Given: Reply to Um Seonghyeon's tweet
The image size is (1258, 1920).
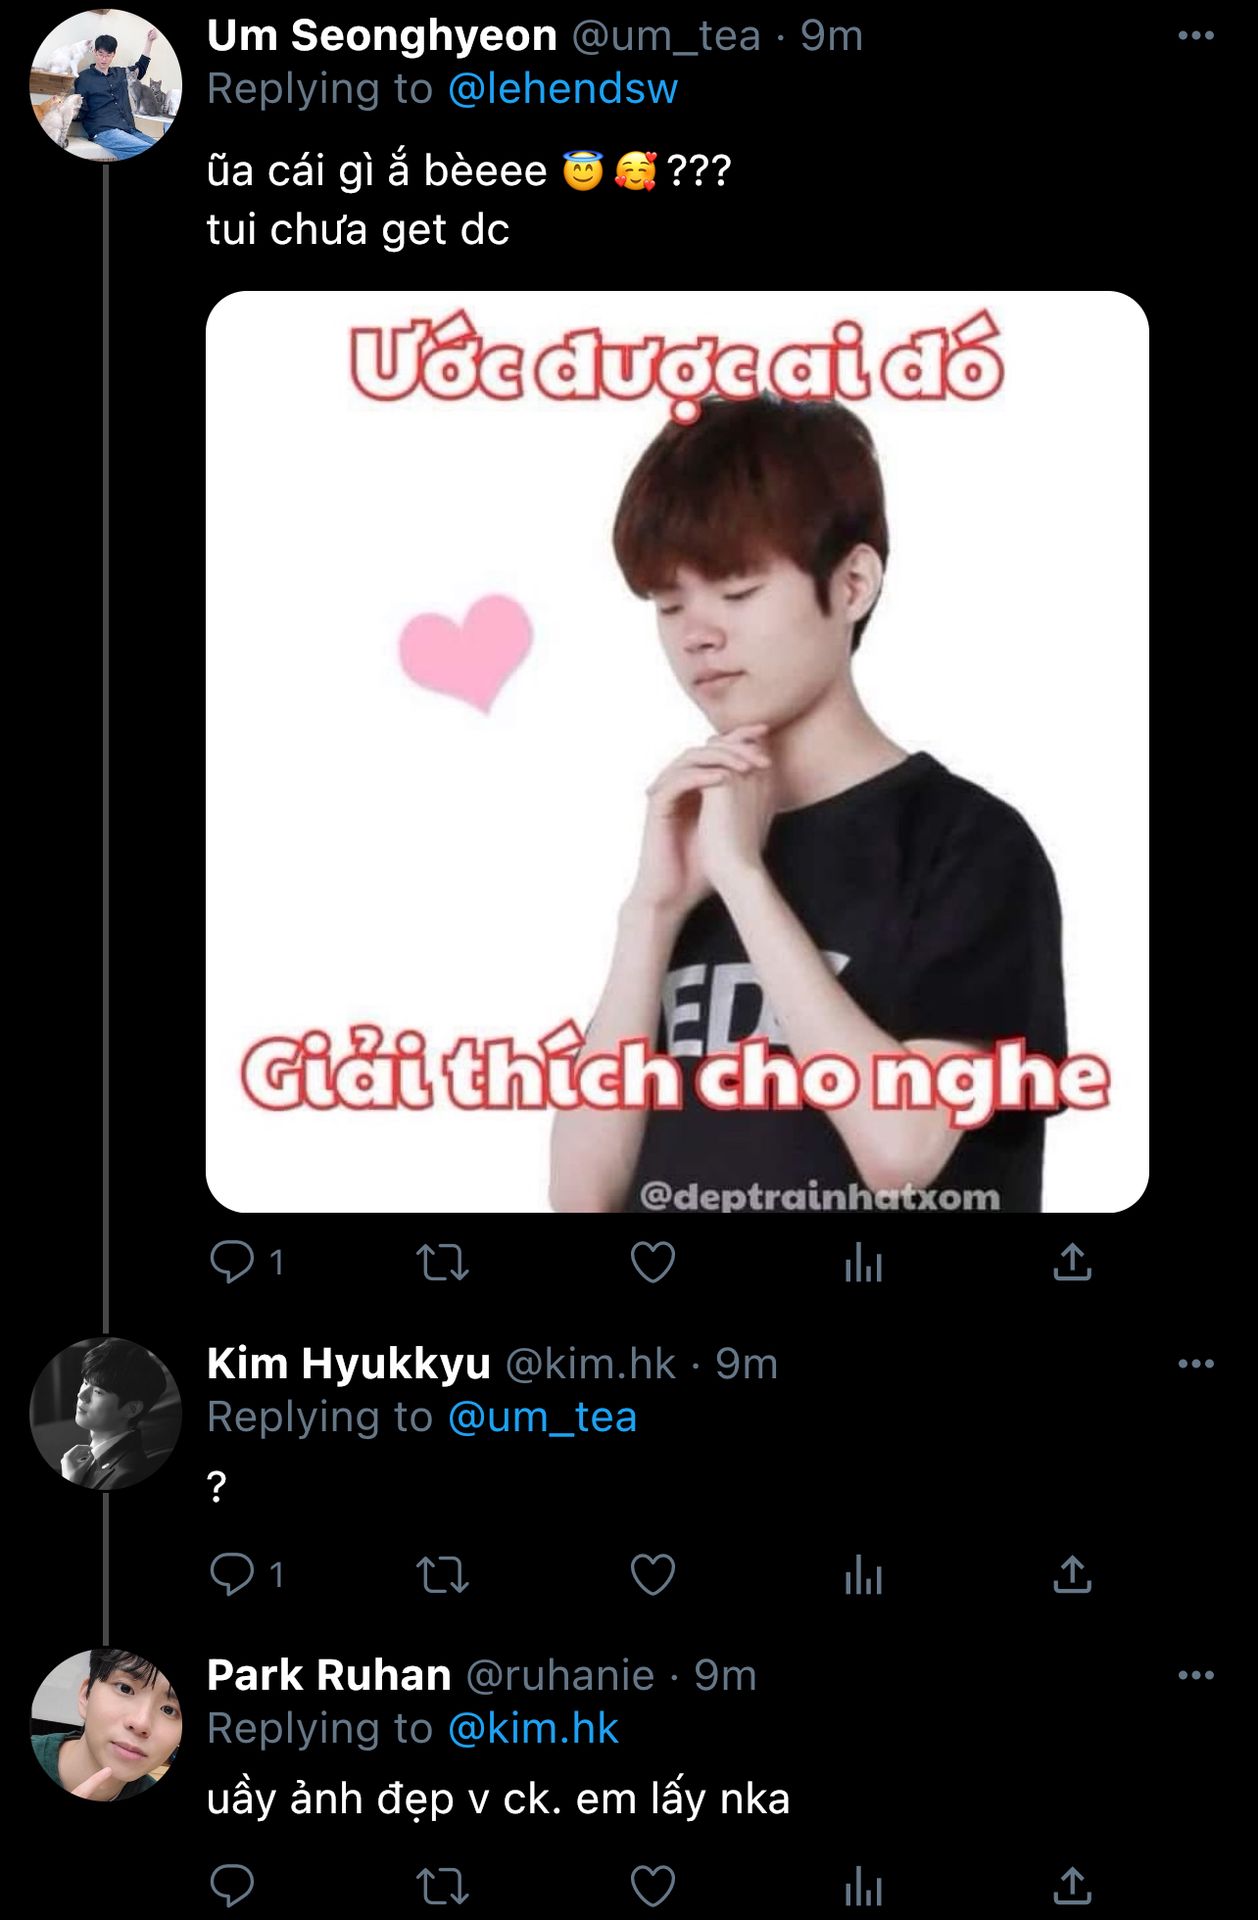Looking at the screenshot, I should click(x=232, y=1262).
